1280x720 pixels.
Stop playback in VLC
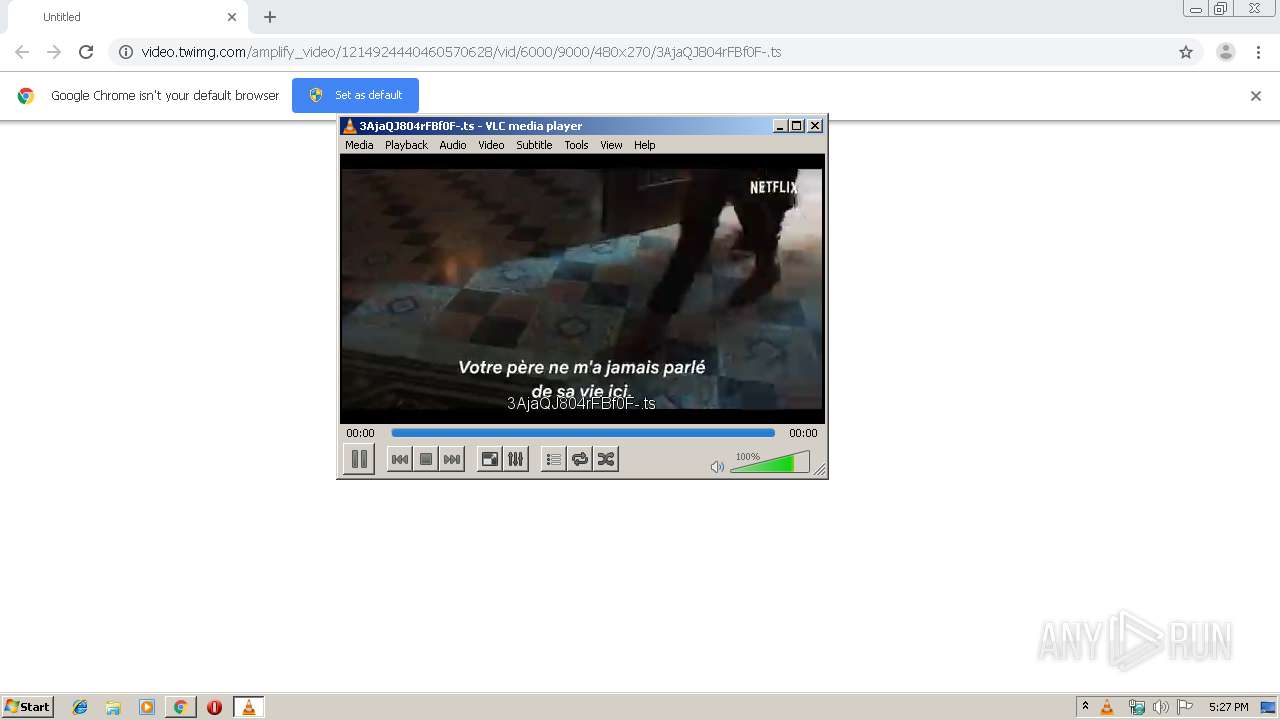point(426,459)
